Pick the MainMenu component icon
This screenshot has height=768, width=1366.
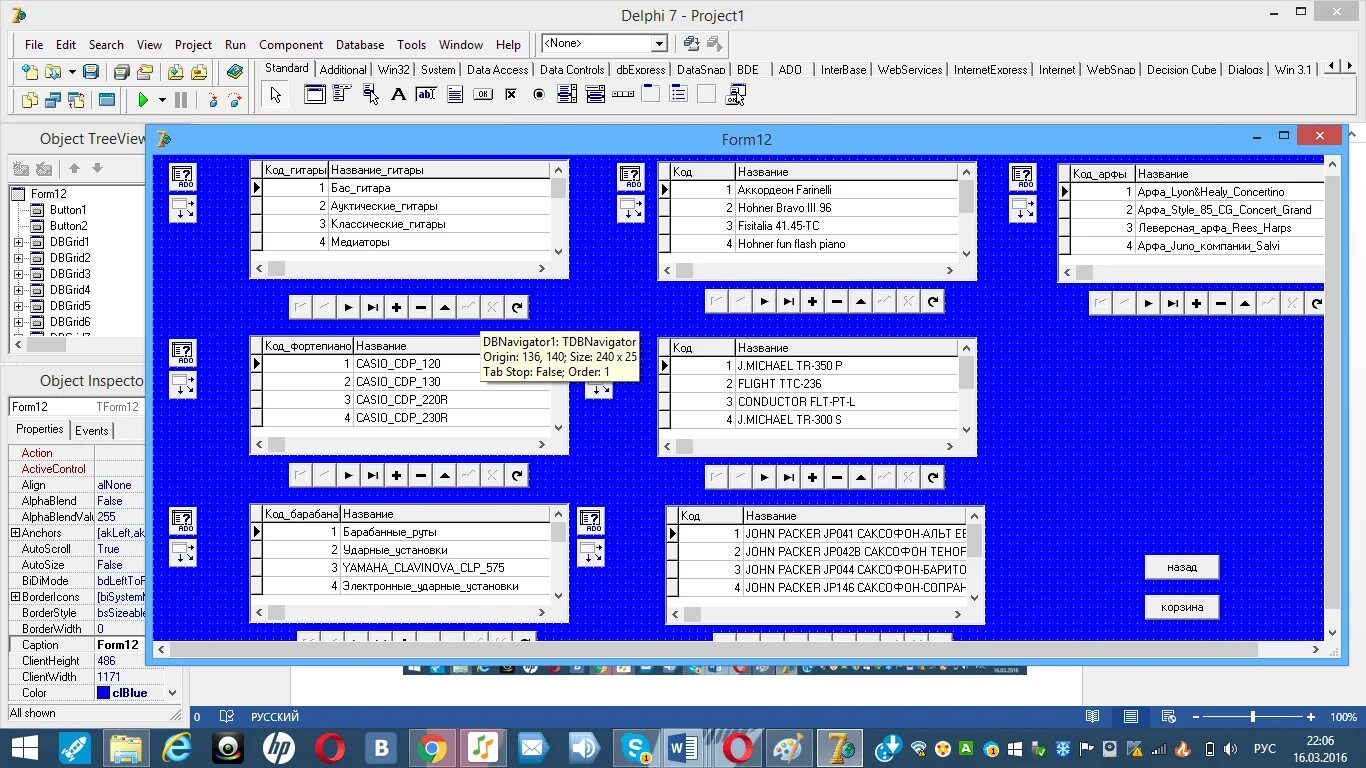point(342,95)
